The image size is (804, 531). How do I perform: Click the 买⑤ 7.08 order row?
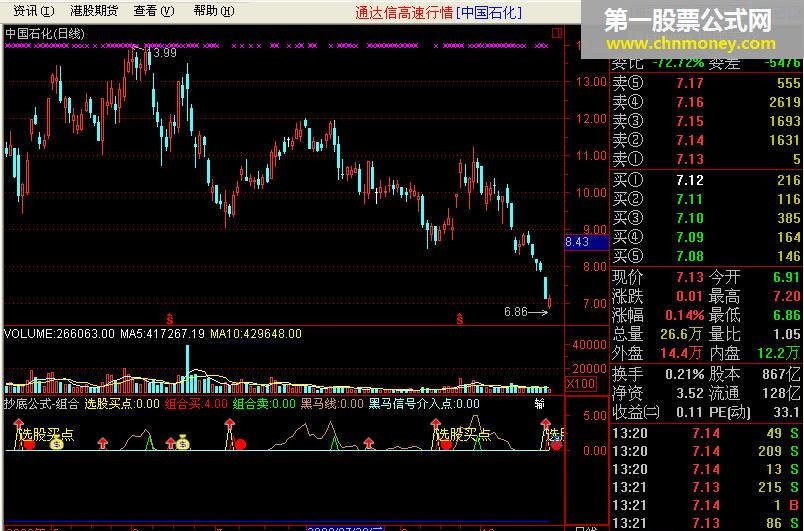click(706, 256)
